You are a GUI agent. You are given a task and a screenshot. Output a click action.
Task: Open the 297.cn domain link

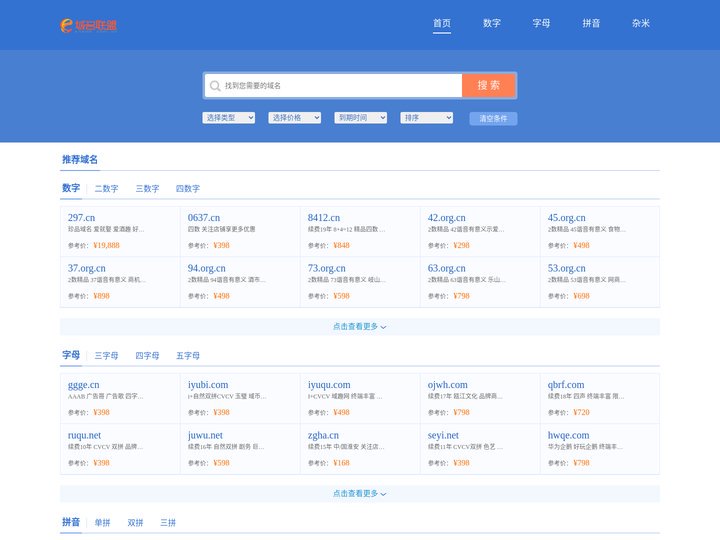tap(81, 218)
